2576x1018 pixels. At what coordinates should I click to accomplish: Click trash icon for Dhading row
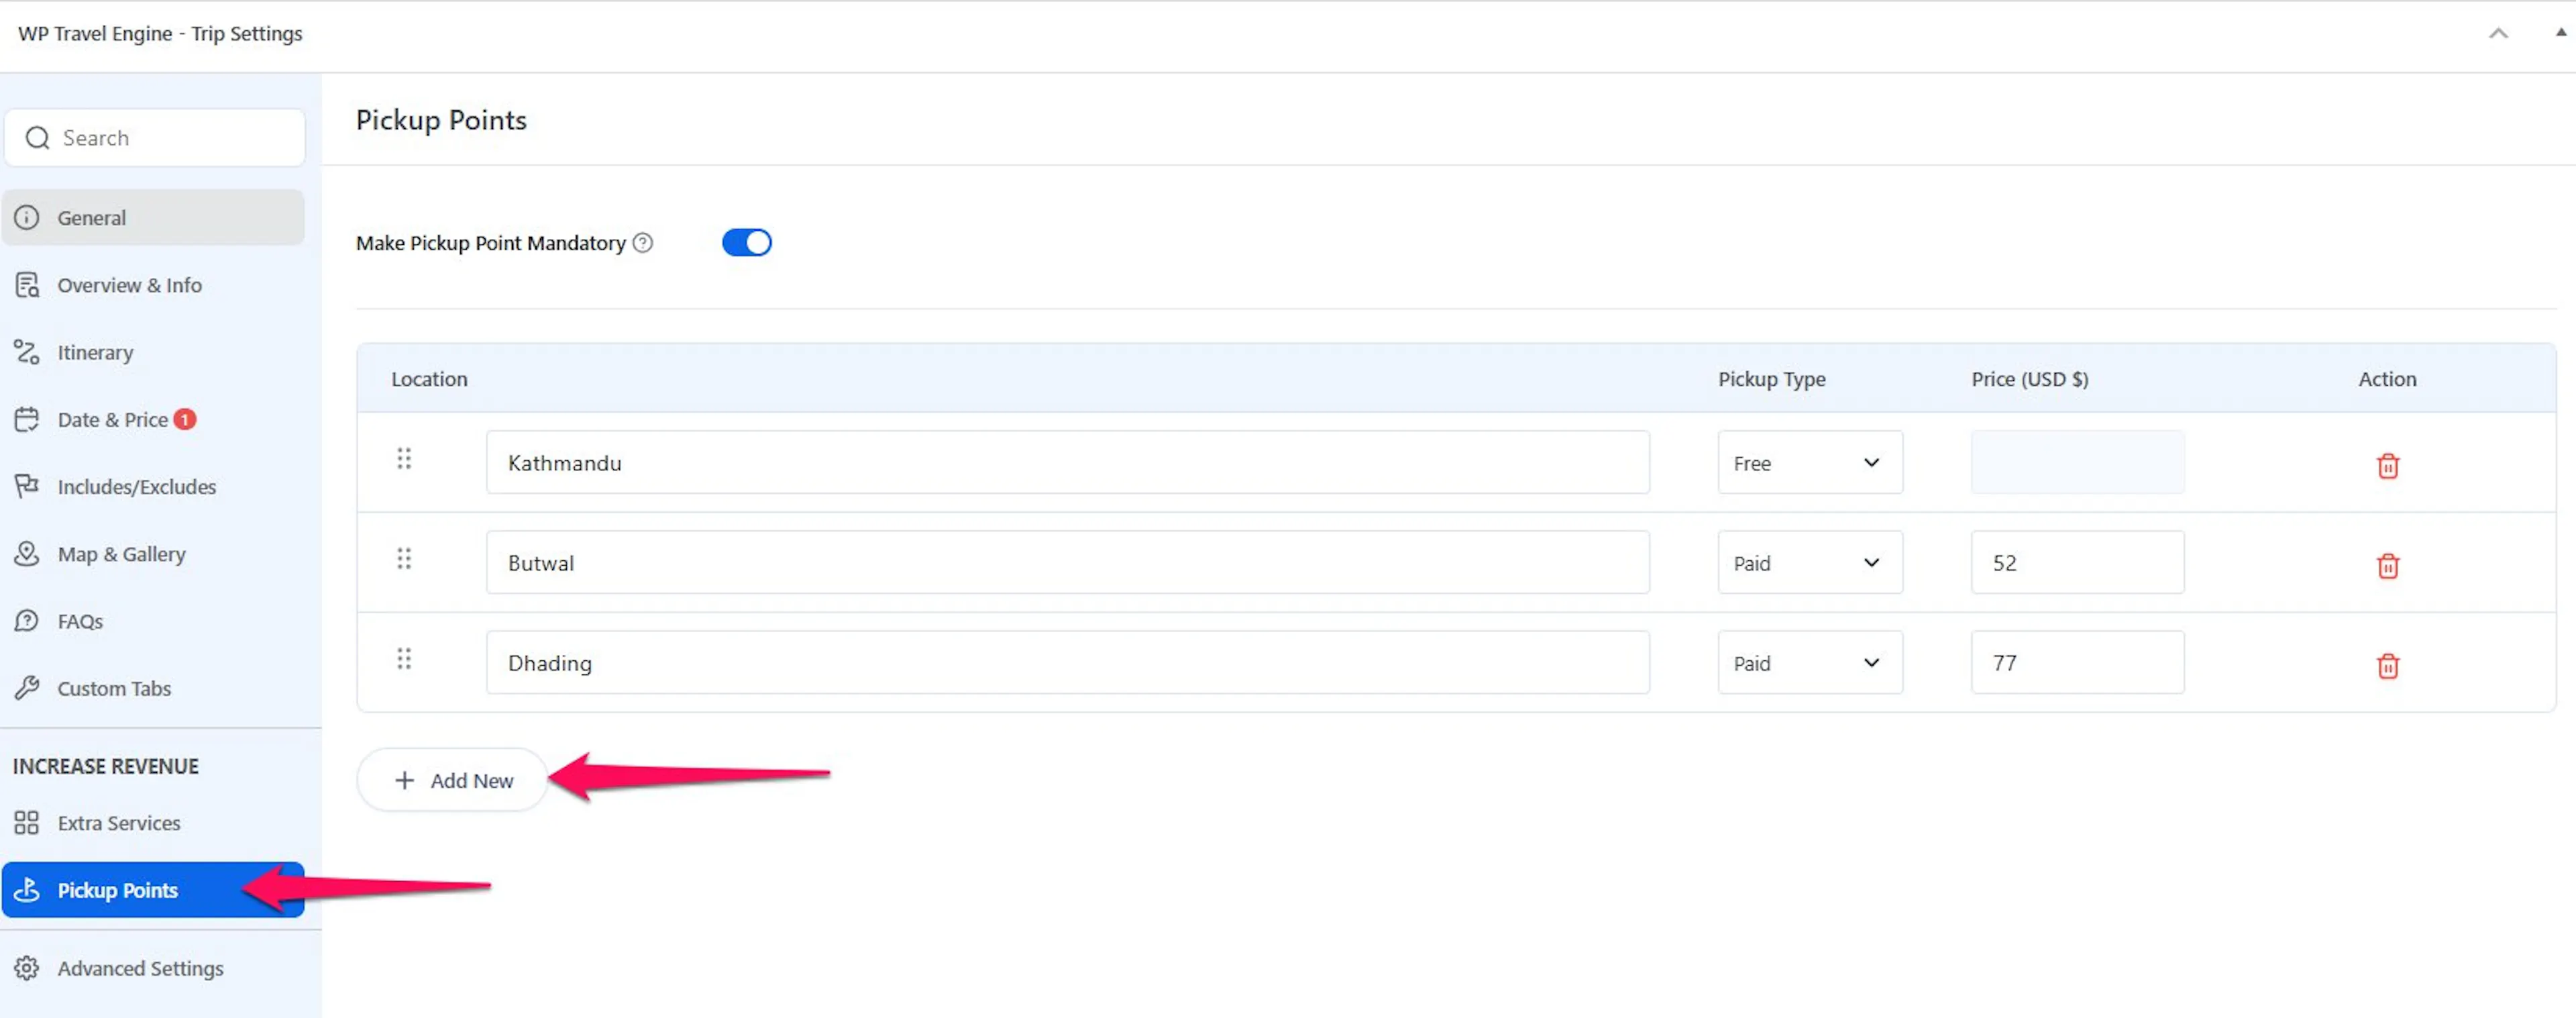pyautogui.click(x=2387, y=665)
